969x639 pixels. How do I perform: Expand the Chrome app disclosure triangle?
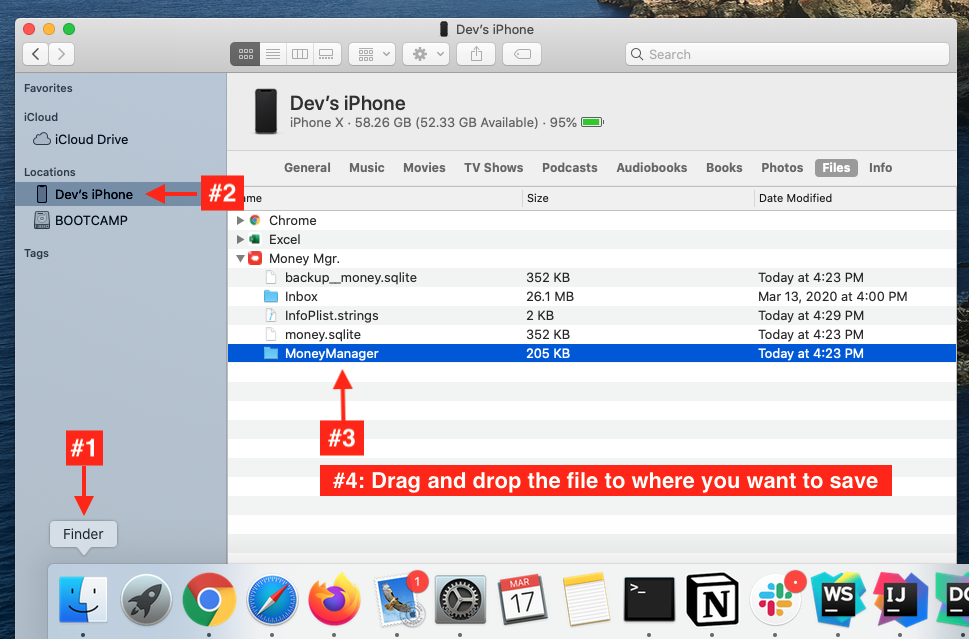pos(240,221)
